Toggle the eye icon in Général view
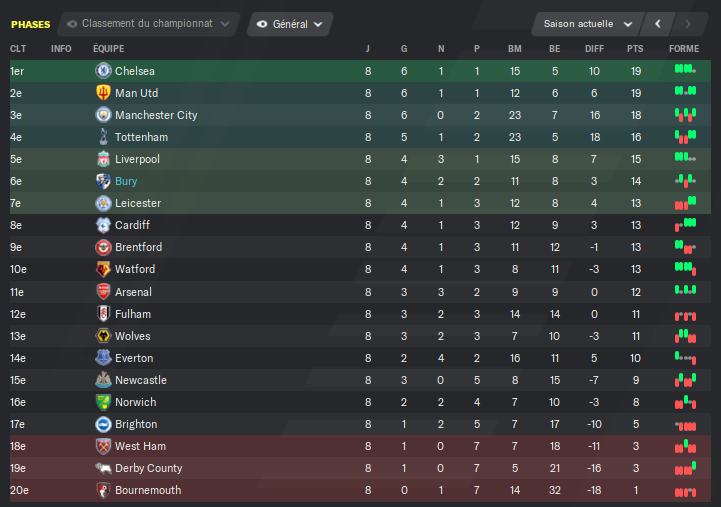Screen dimensions: 721x507 pyautogui.click(x=262, y=24)
